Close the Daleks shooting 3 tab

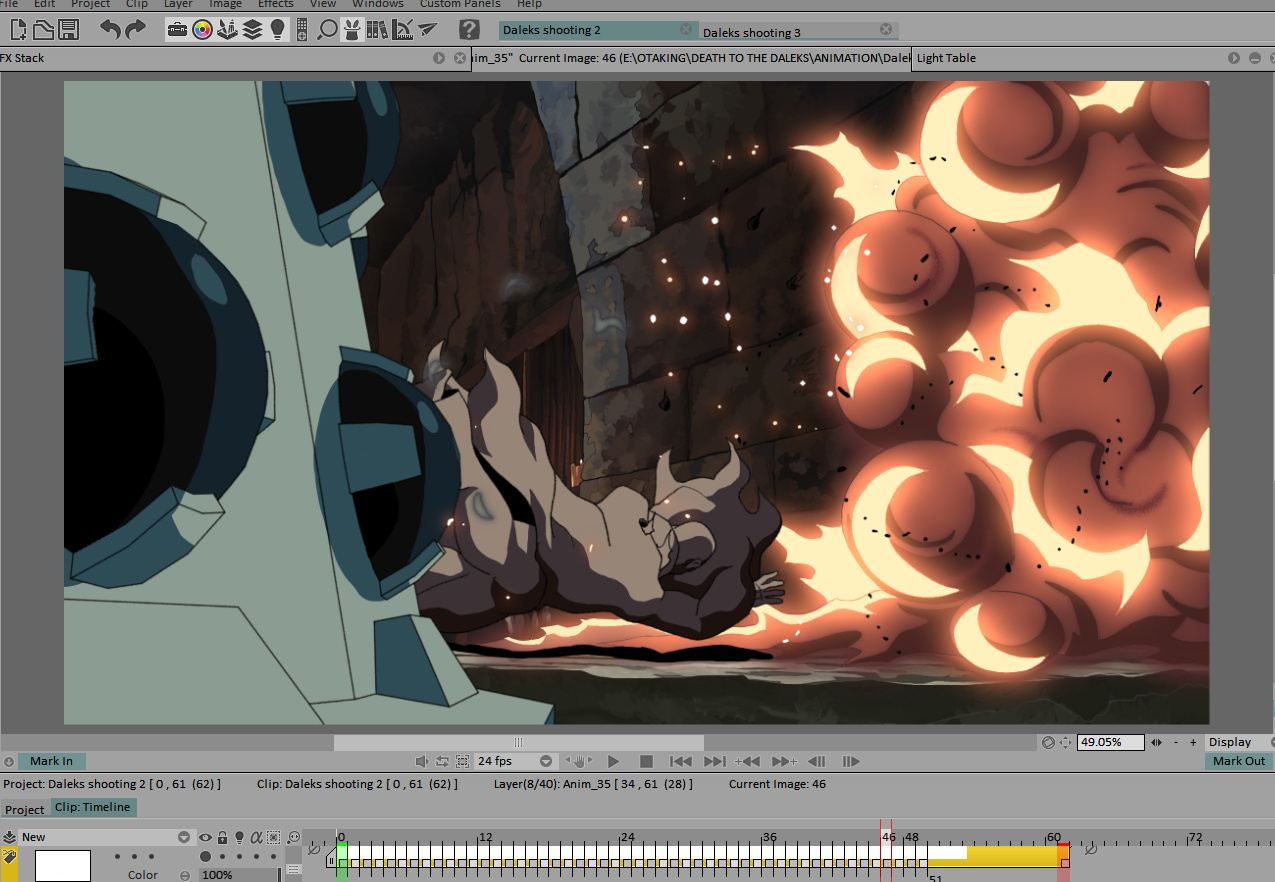pyautogui.click(x=886, y=30)
